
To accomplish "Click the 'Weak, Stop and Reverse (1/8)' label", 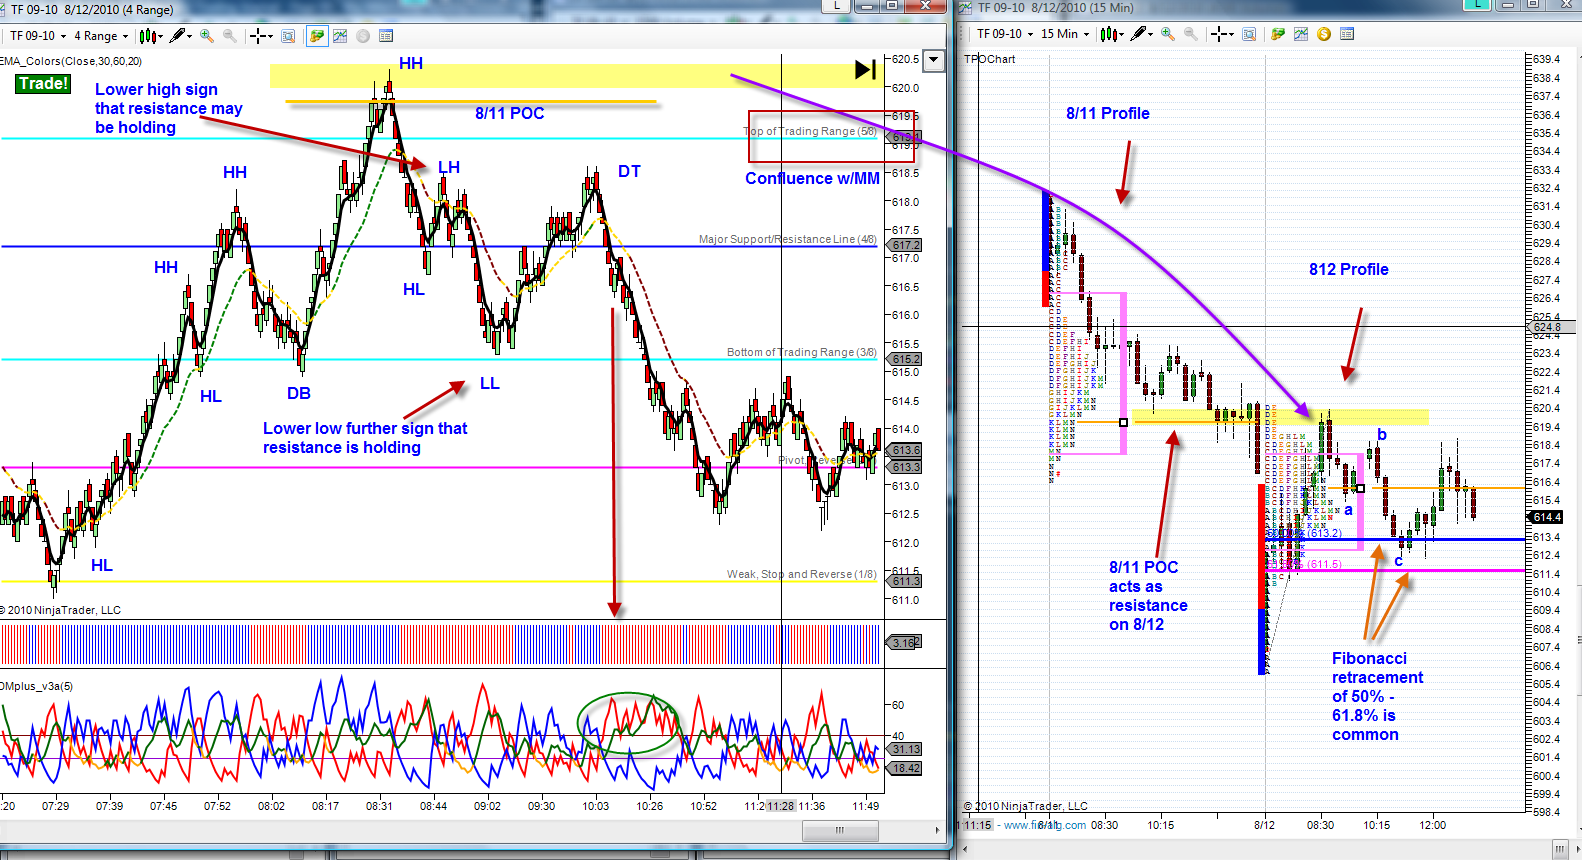I will tap(802, 574).
